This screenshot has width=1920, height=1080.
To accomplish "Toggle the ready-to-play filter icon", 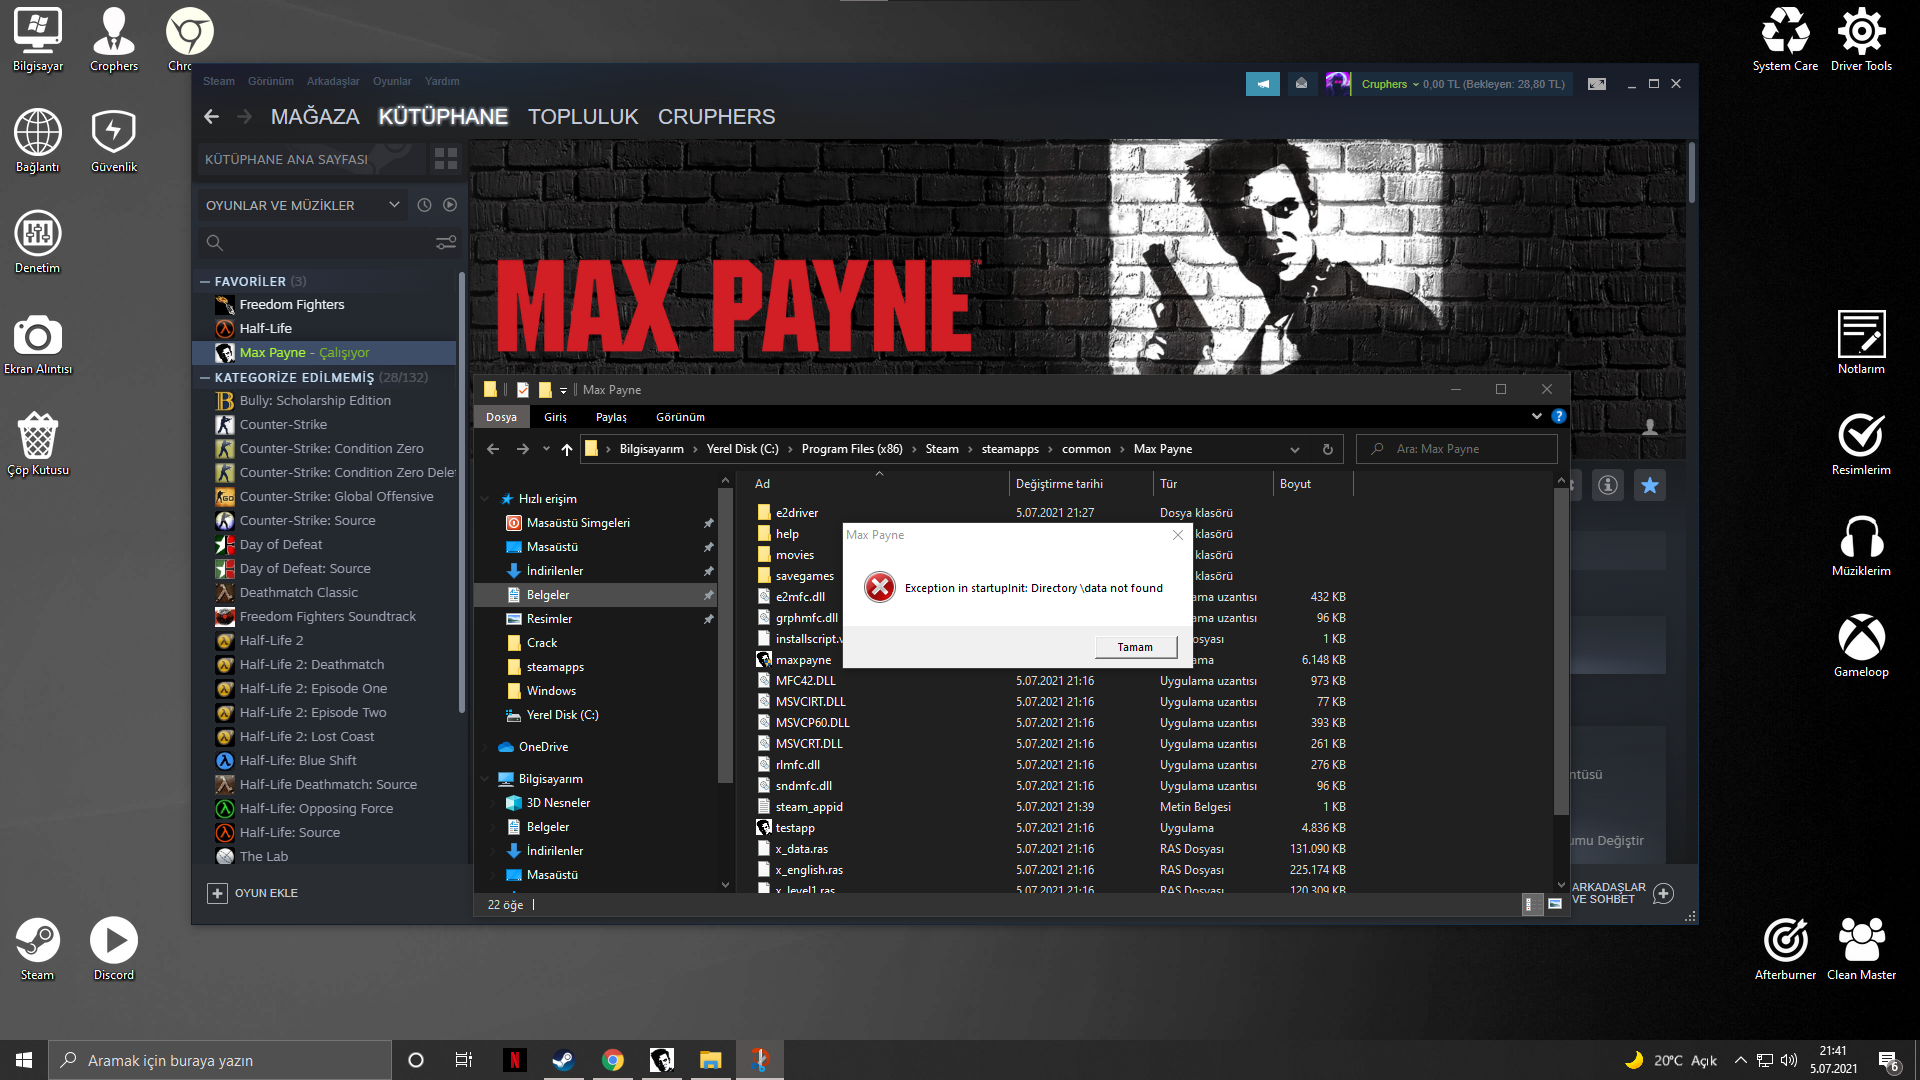I will [x=450, y=205].
